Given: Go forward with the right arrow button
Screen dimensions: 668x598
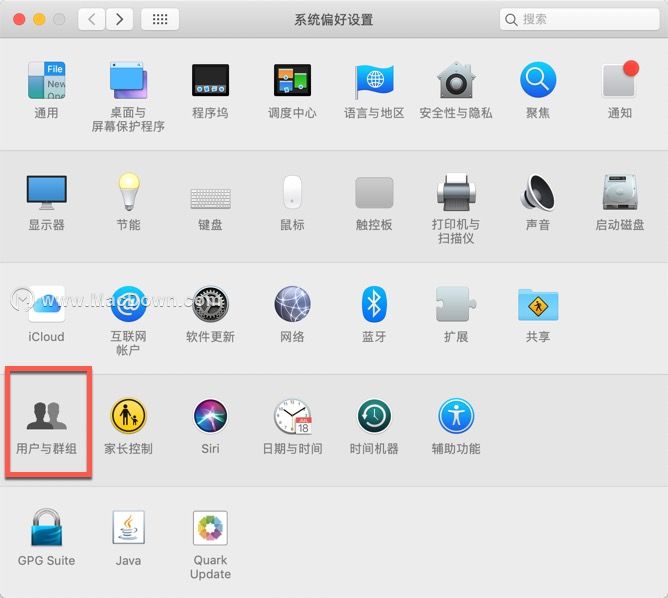Looking at the screenshot, I should [119, 19].
